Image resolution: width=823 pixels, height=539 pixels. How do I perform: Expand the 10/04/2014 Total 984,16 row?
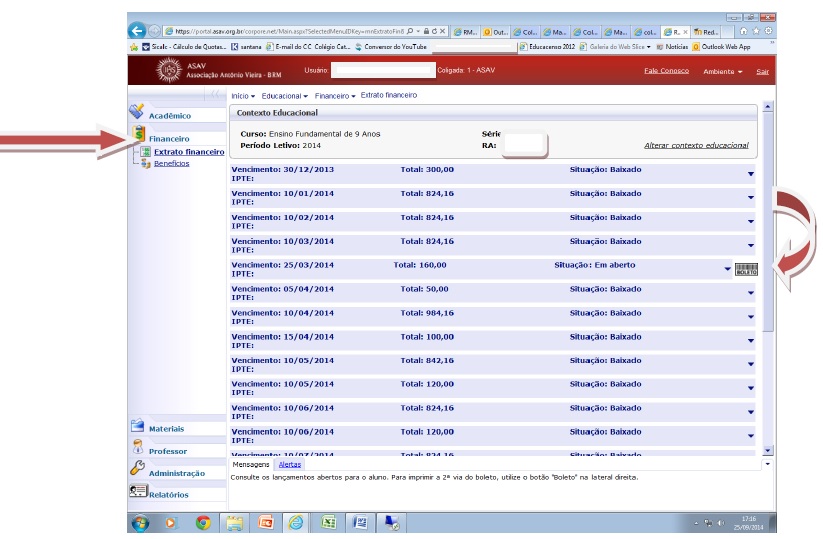click(x=751, y=317)
